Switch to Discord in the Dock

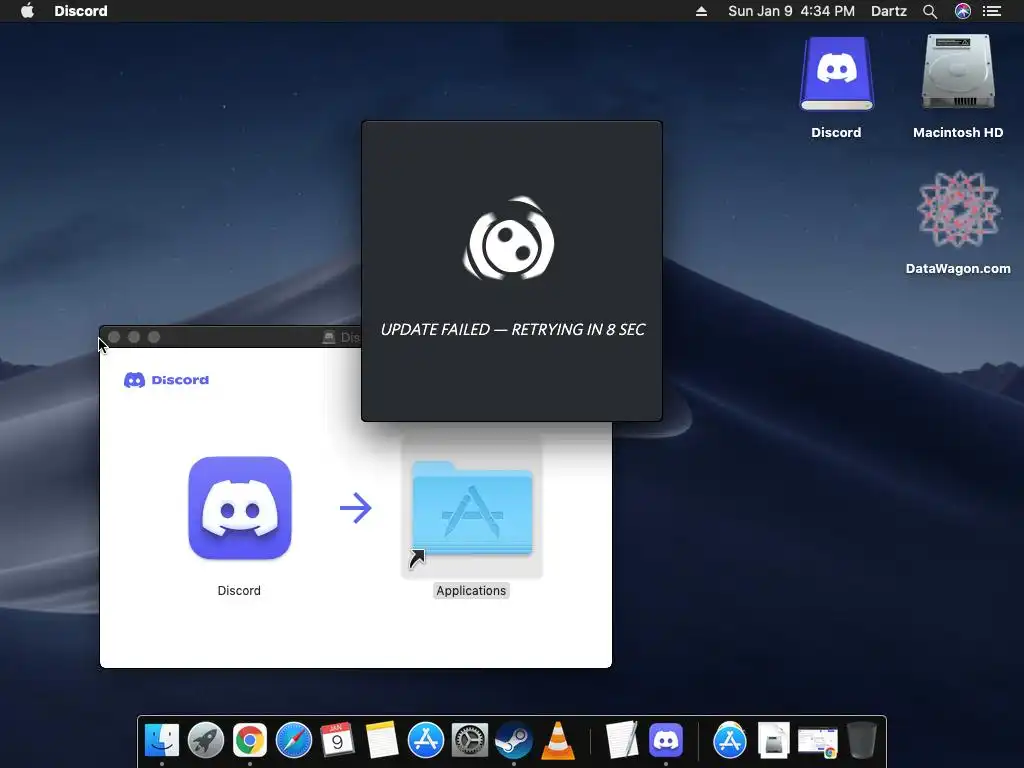click(665, 741)
